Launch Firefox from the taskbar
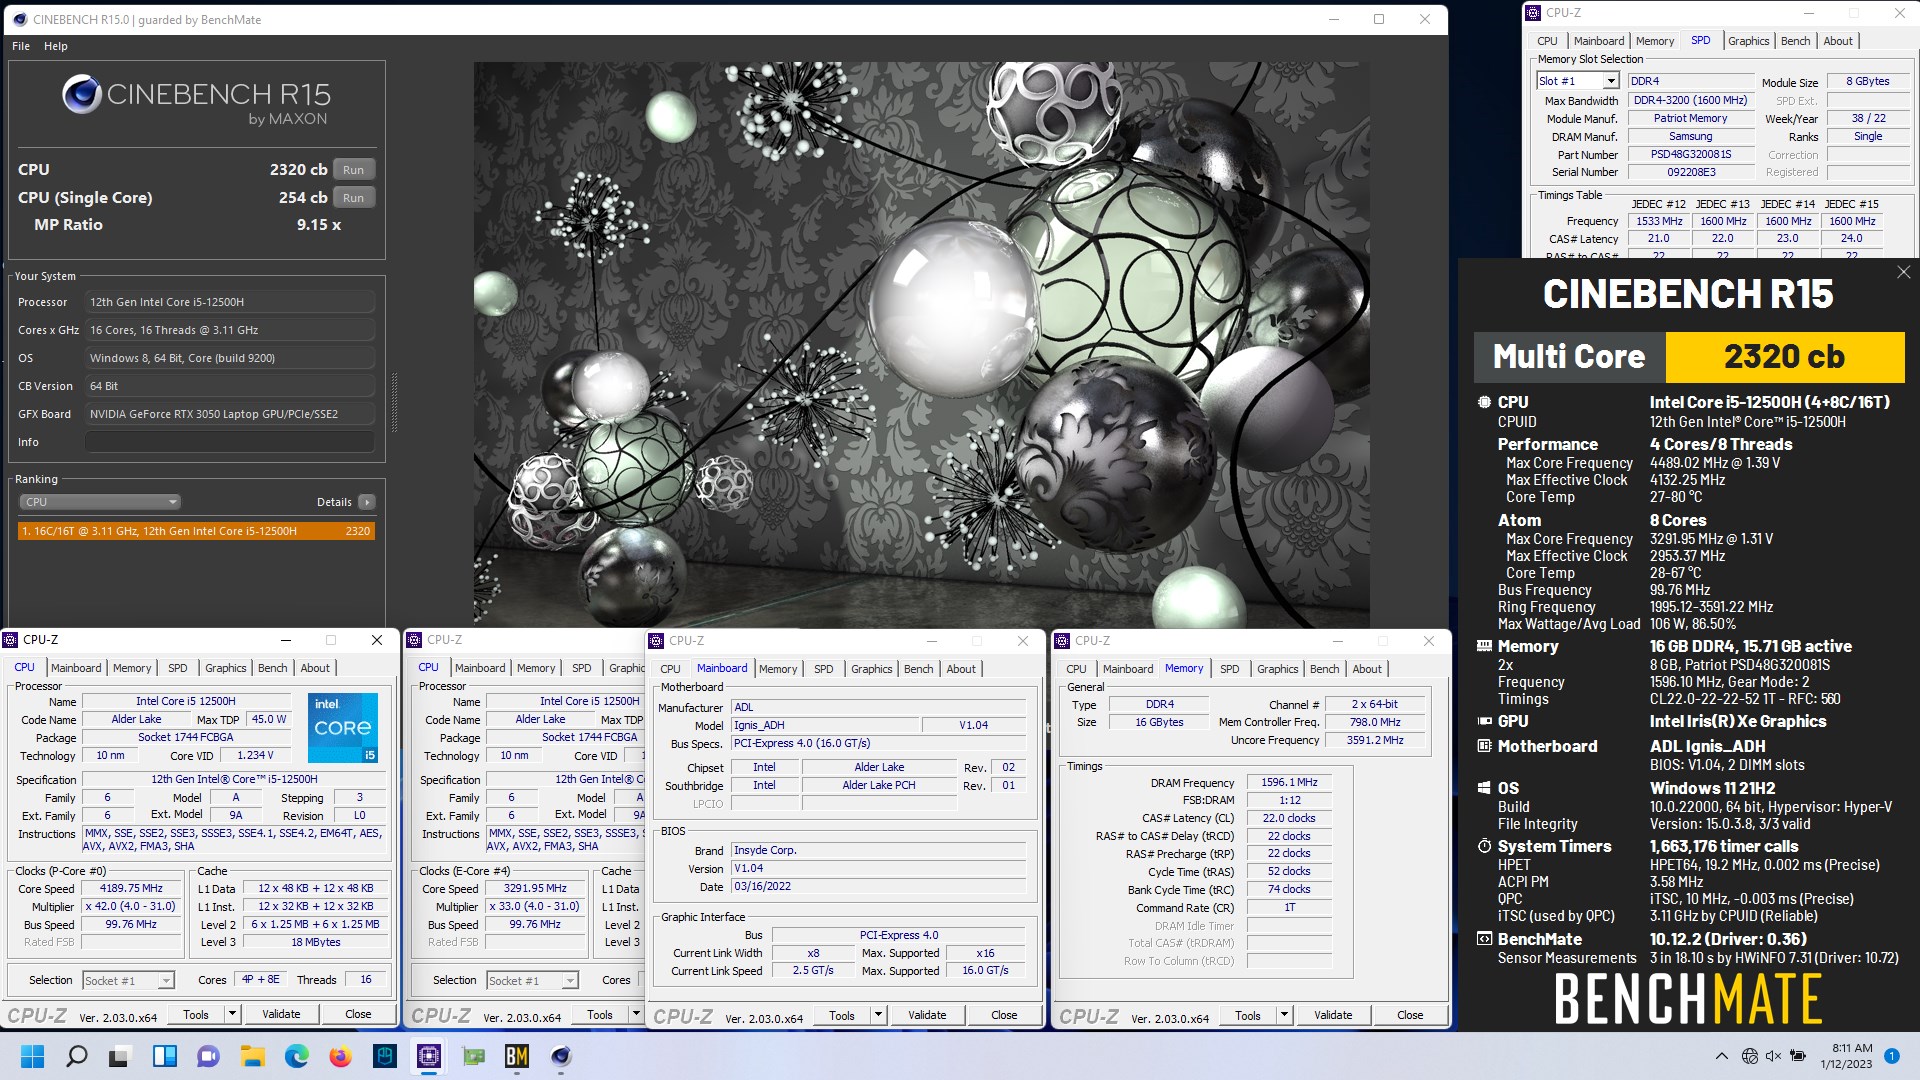The image size is (1920, 1080). pyautogui.click(x=340, y=1056)
